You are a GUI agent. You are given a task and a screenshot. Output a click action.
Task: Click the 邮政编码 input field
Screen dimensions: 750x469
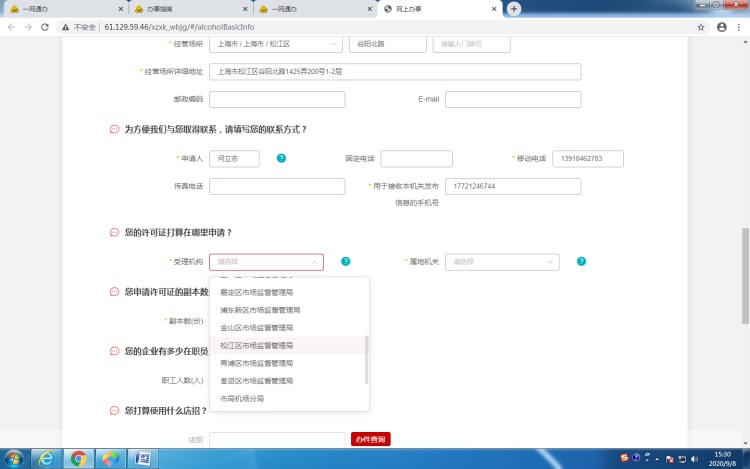click(277, 99)
